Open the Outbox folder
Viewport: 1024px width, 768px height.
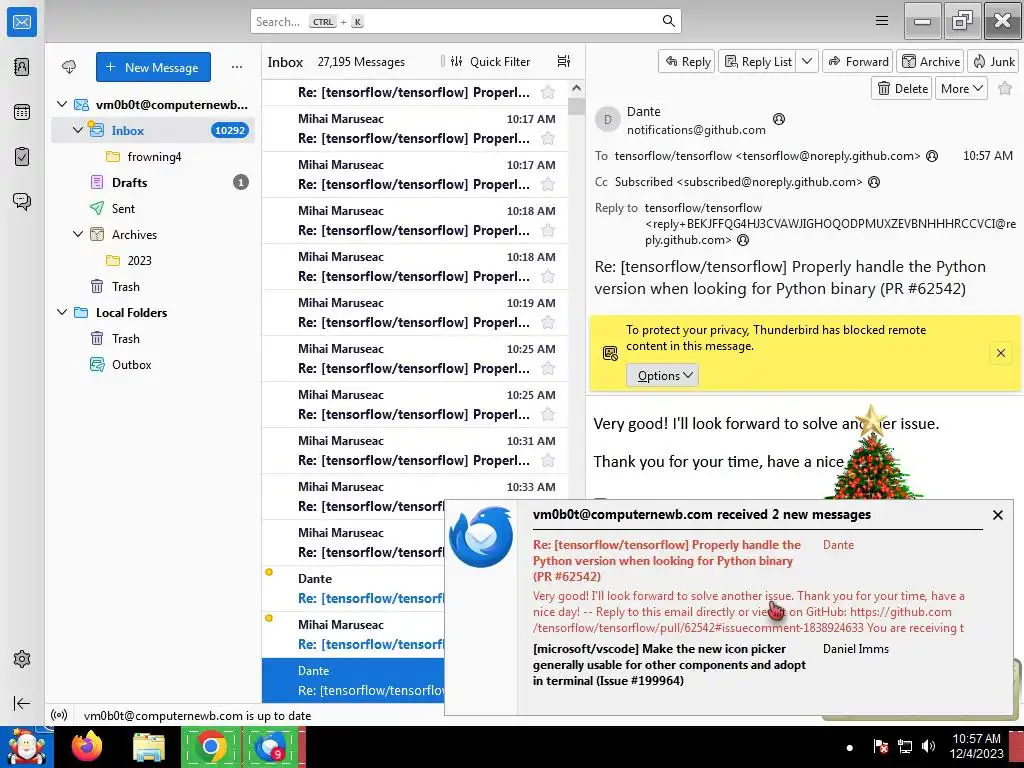click(x=153, y=364)
